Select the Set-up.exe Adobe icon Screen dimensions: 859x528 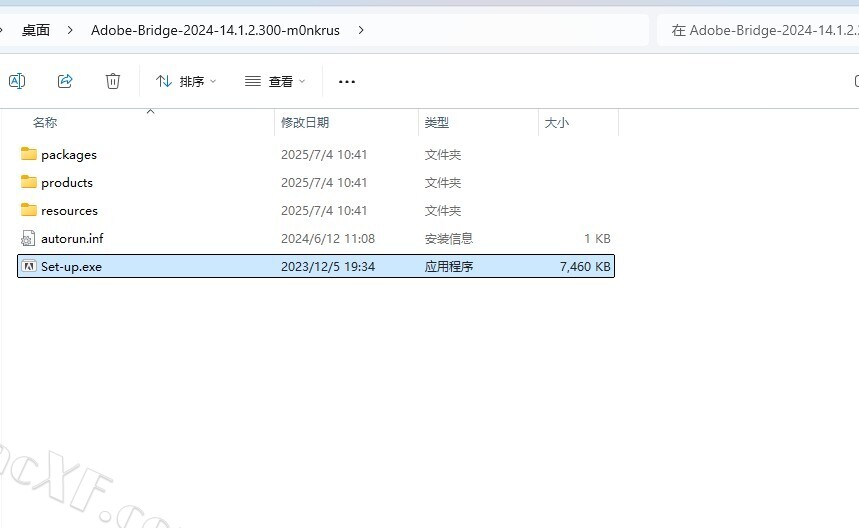point(28,266)
